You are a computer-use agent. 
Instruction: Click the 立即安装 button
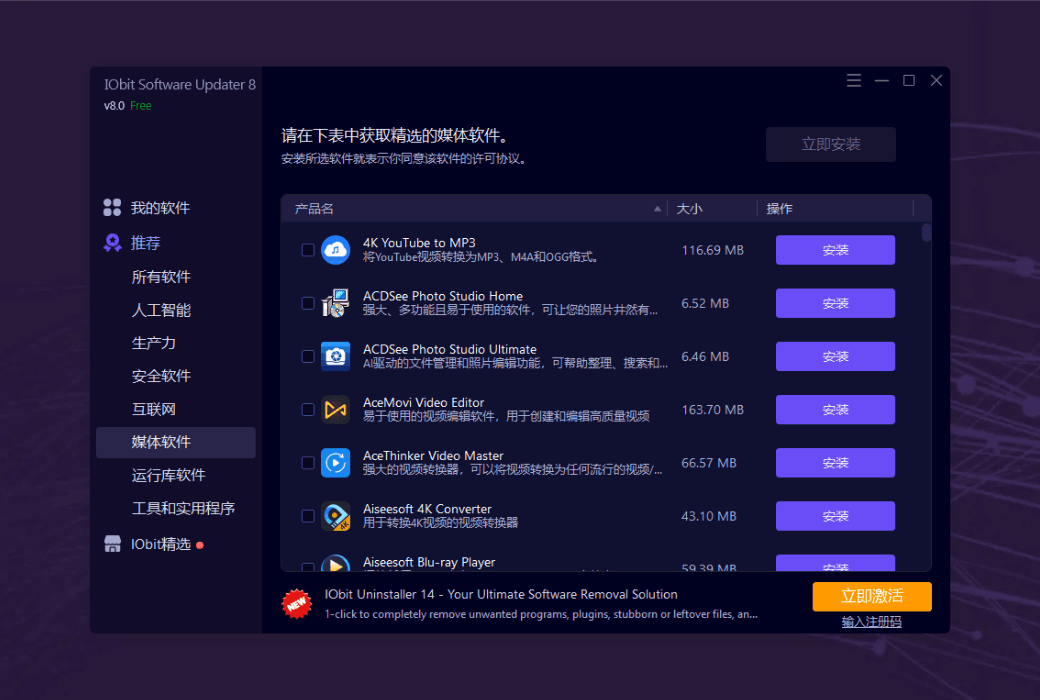tap(830, 144)
